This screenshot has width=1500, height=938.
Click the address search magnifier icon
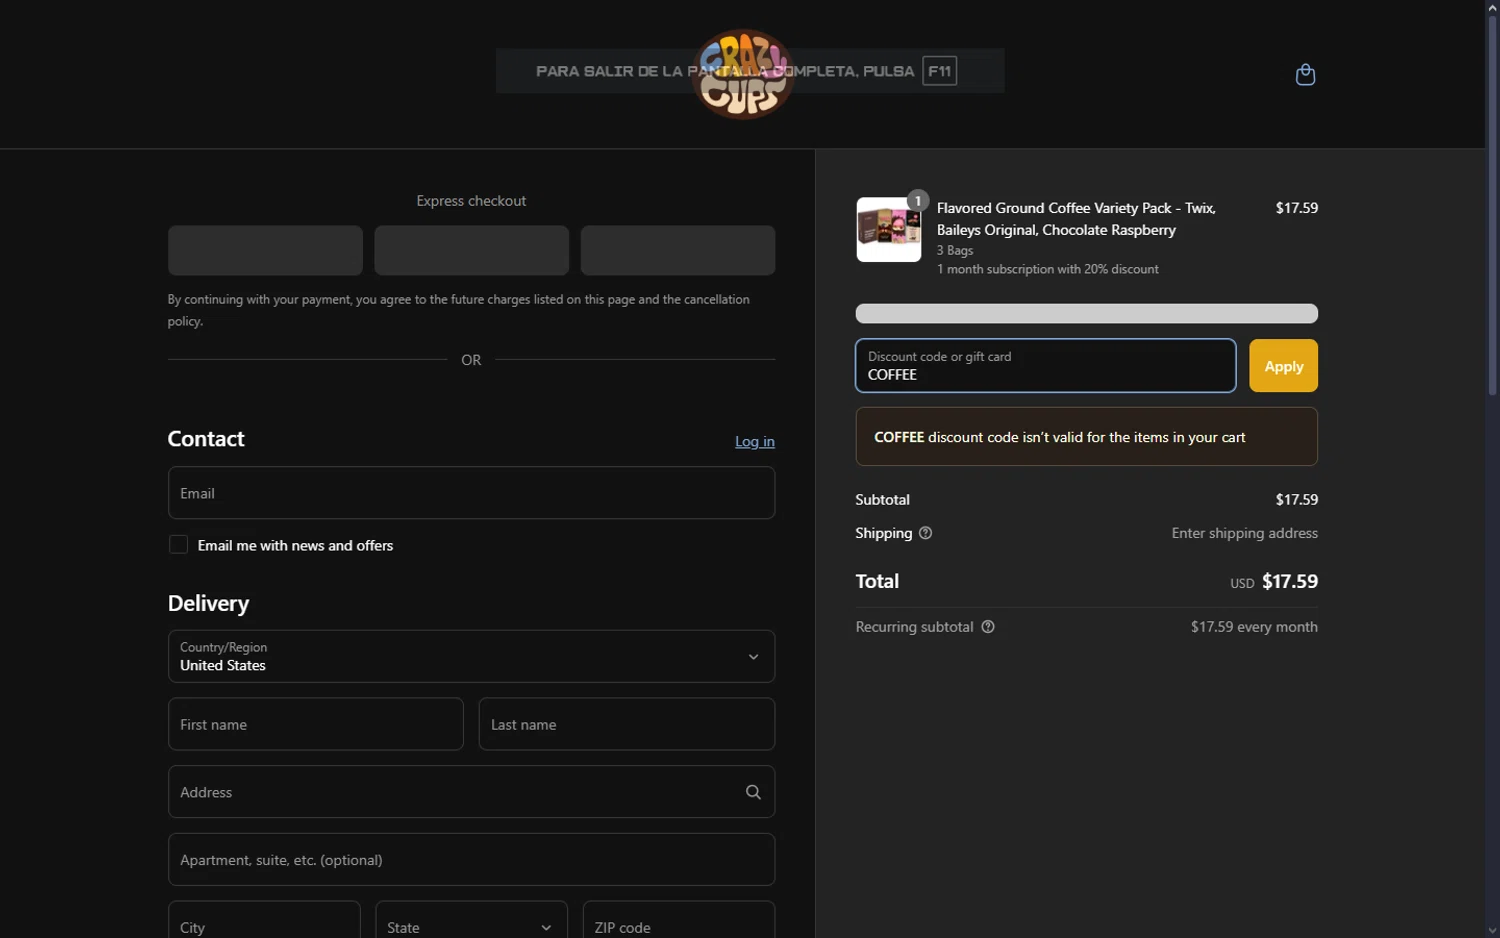[x=753, y=792]
